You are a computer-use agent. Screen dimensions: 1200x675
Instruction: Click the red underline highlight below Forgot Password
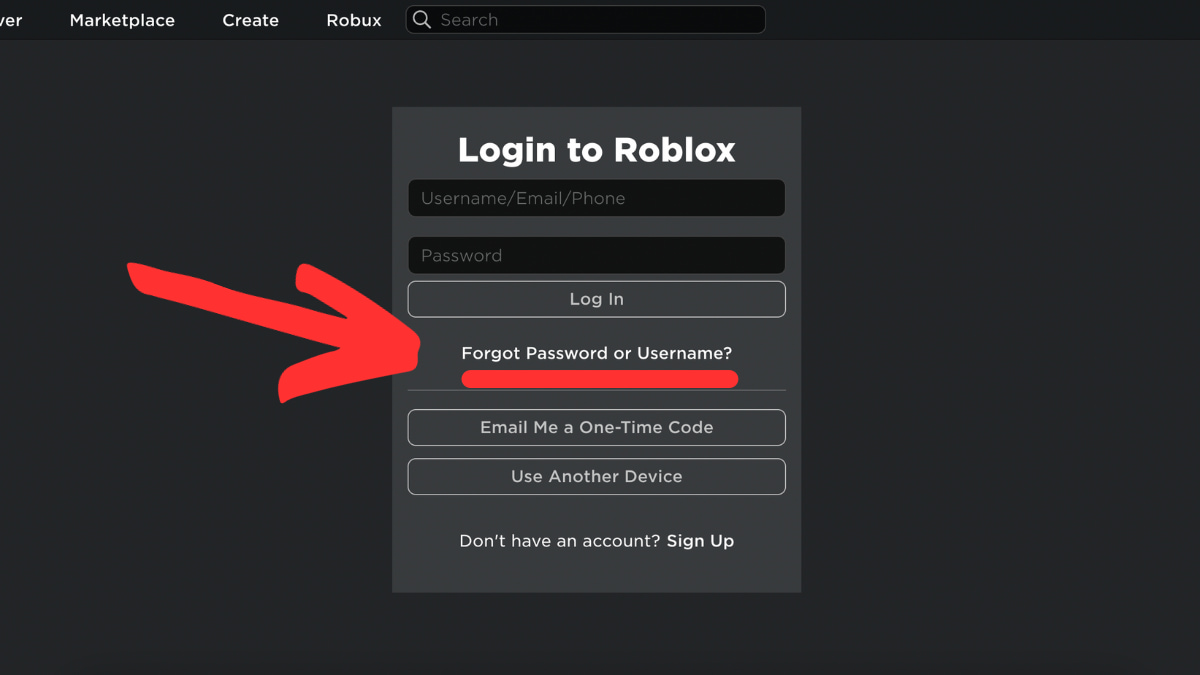[599, 378]
